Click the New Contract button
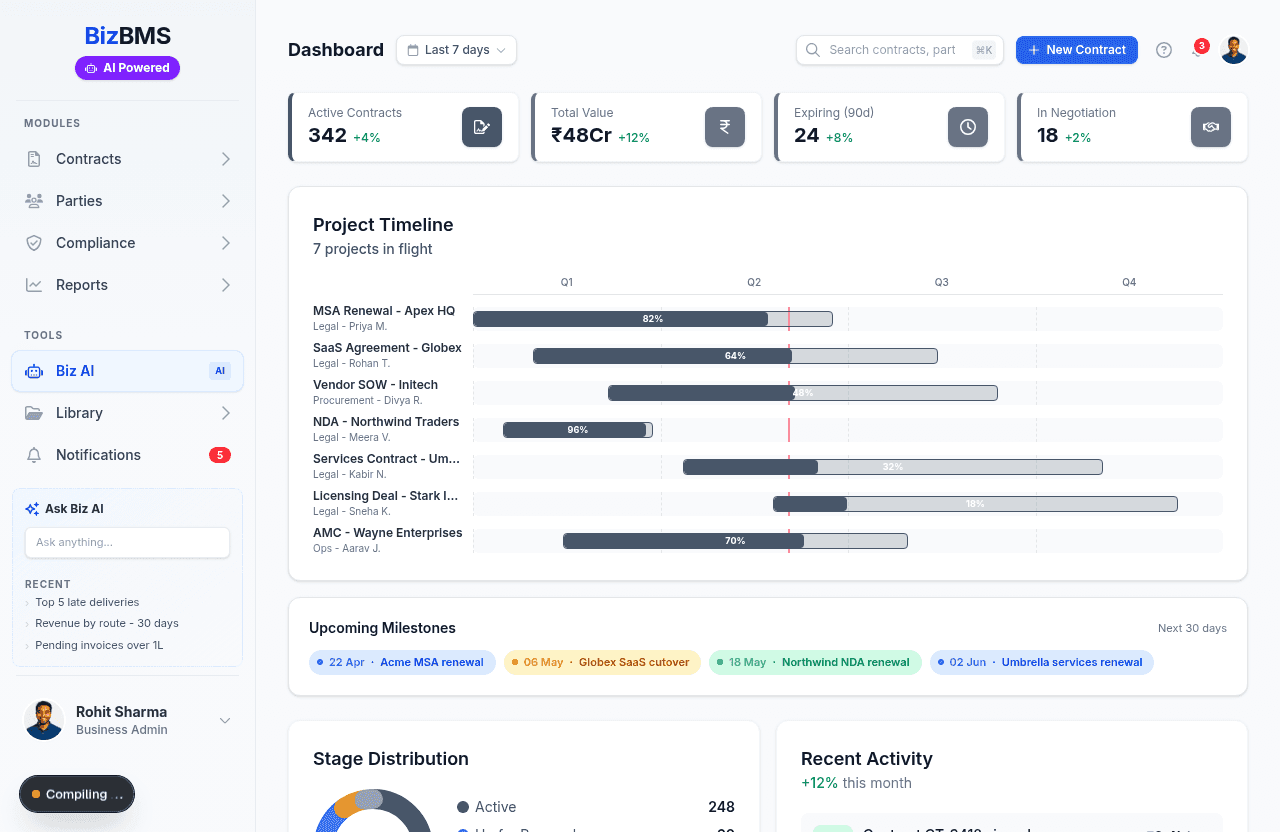This screenshot has width=1280, height=832. [1076, 50]
